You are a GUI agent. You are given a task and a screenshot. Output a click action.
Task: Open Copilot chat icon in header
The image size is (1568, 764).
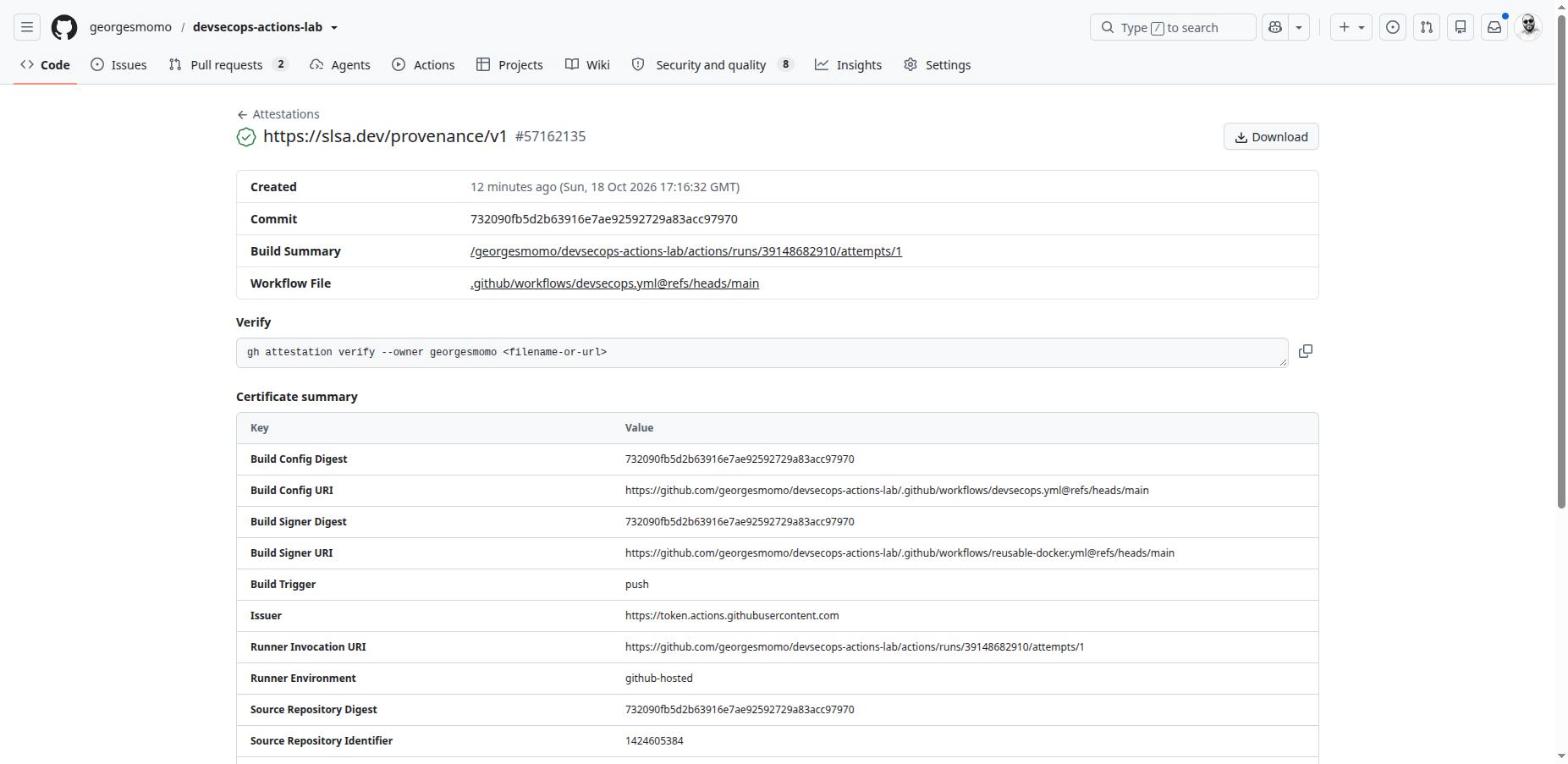tap(1275, 27)
